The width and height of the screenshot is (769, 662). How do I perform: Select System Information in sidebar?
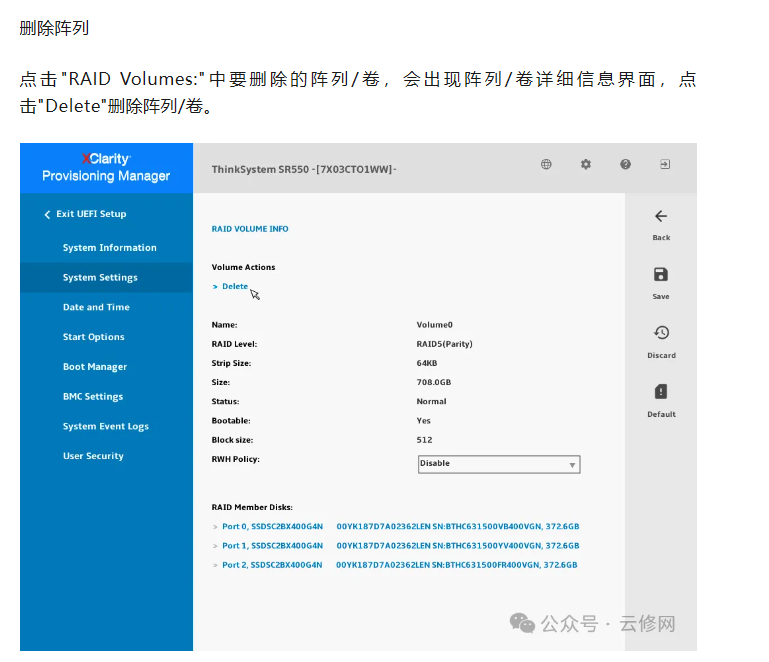coord(109,248)
